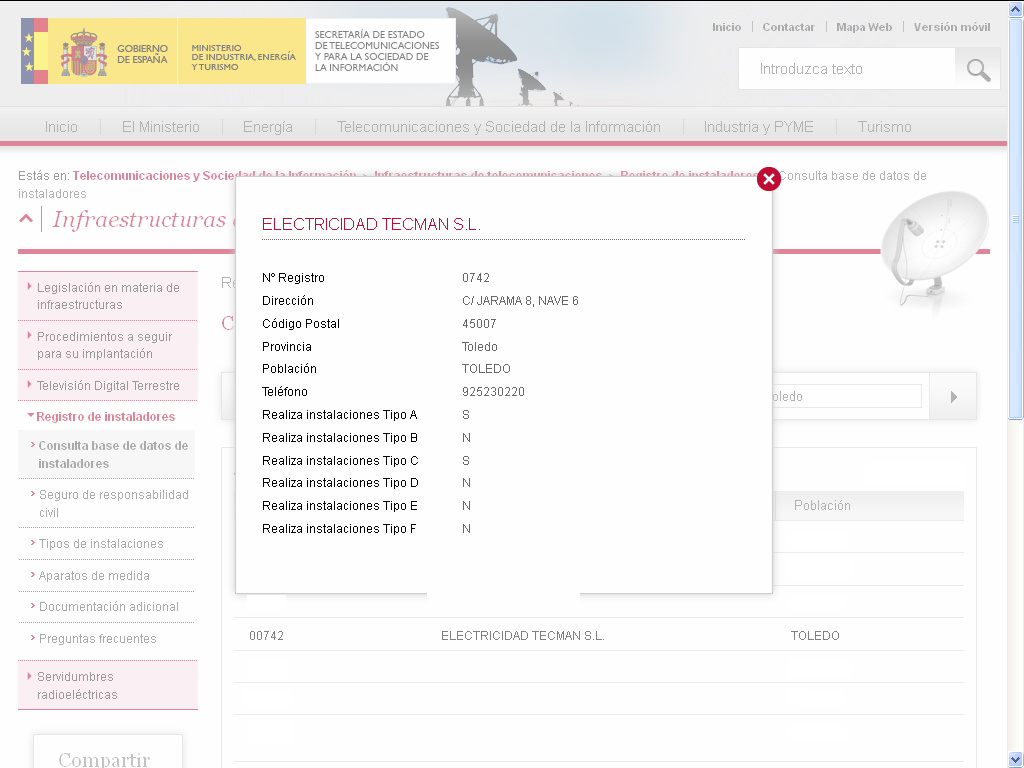This screenshot has width=1024, height=768.
Task: Click the province search field containing 'oledo'
Action: click(x=846, y=396)
